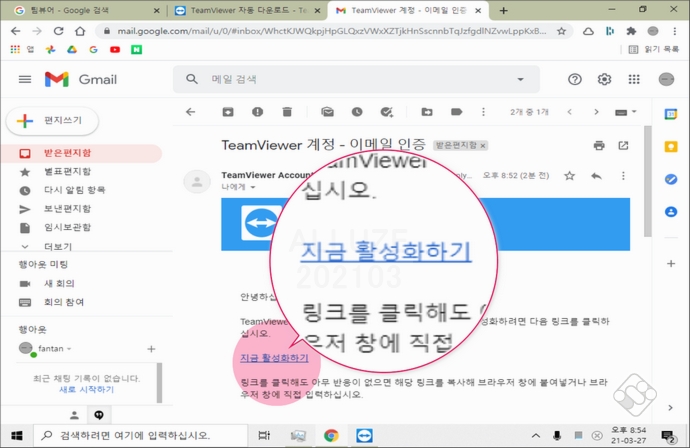The image size is (690, 448).
Task: Print the email
Action: tap(599, 145)
